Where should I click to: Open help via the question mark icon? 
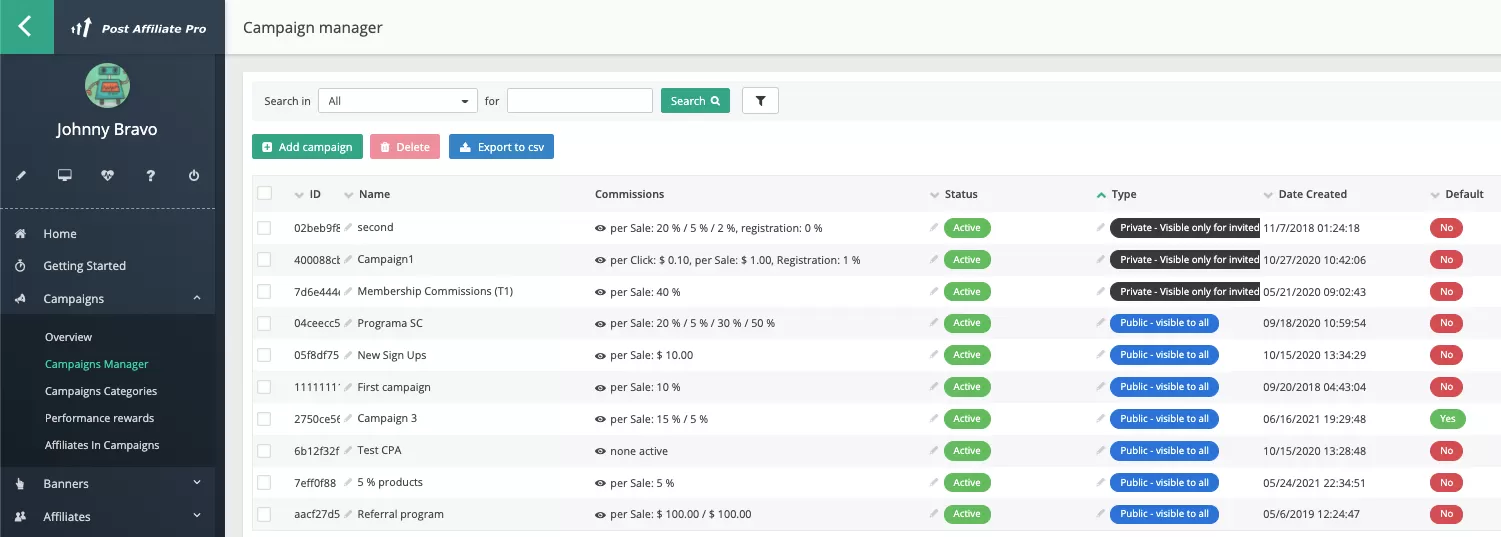point(151,176)
